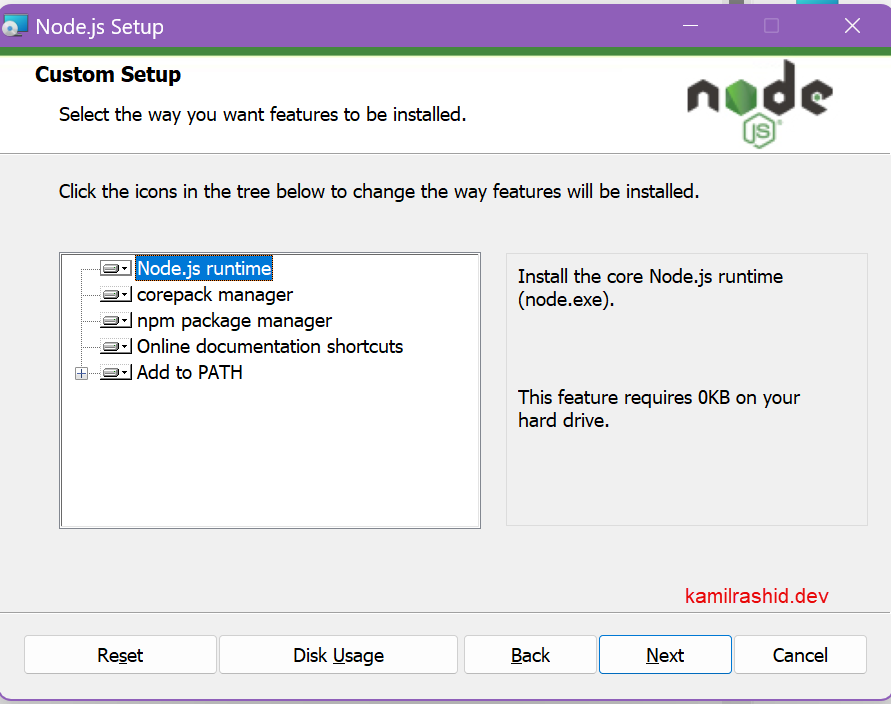Reset the feature selections
Image resolution: width=891 pixels, height=704 pixels.
[x=119, y=655]
